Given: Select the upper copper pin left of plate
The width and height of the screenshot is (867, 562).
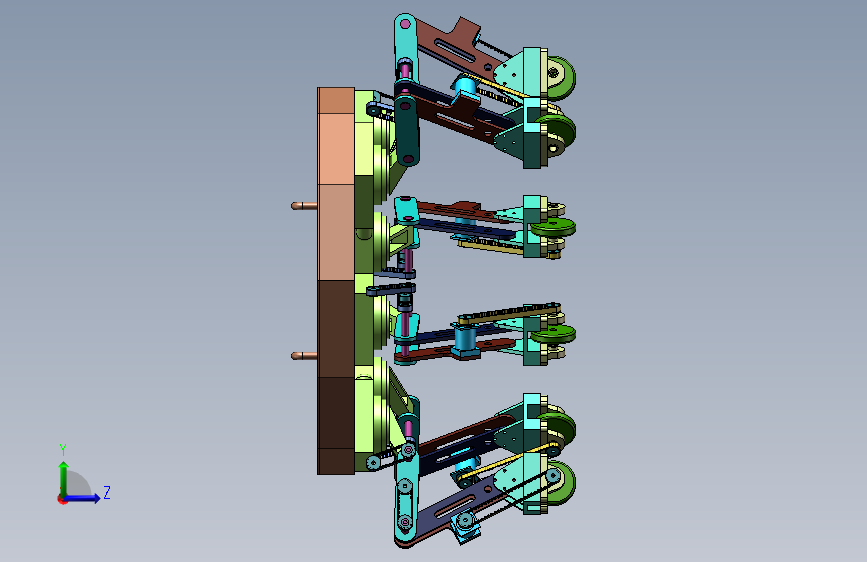Looking at the screenshot, I should (x=304, y=206).
